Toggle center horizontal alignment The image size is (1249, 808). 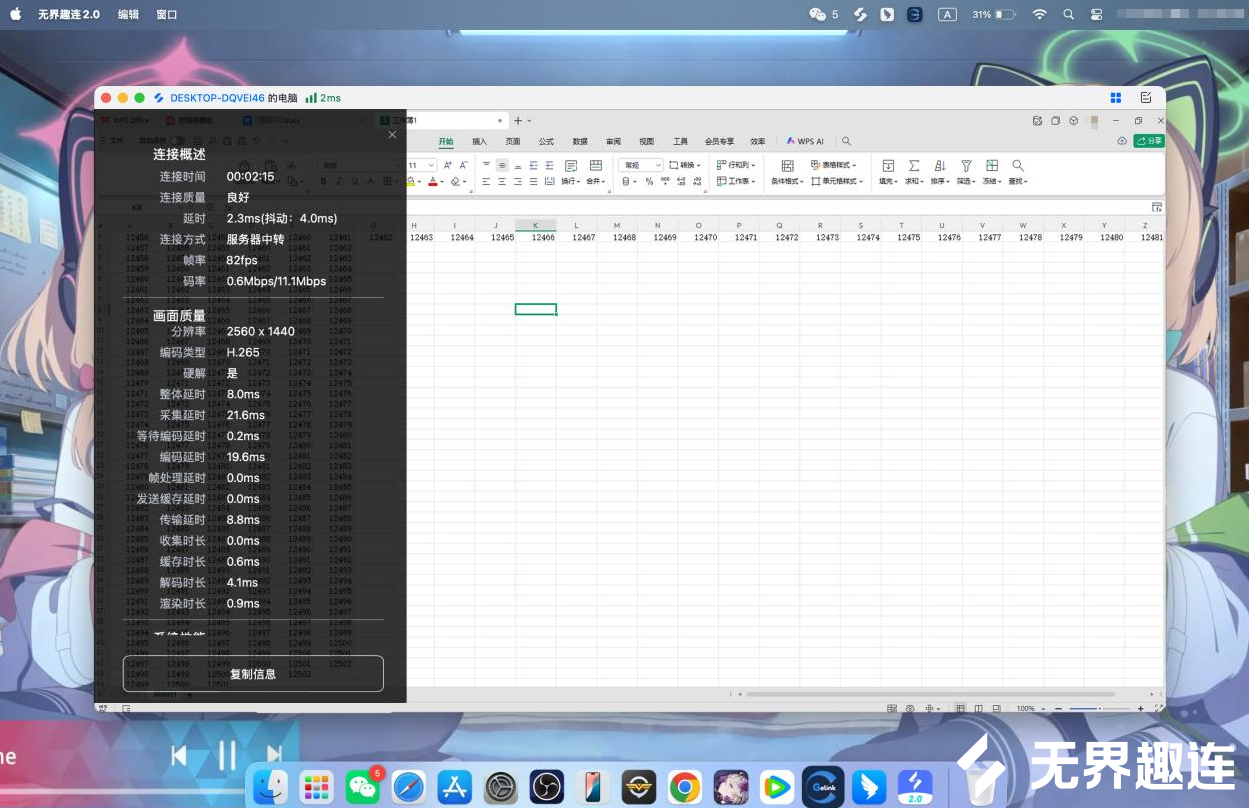coord(502,182)
